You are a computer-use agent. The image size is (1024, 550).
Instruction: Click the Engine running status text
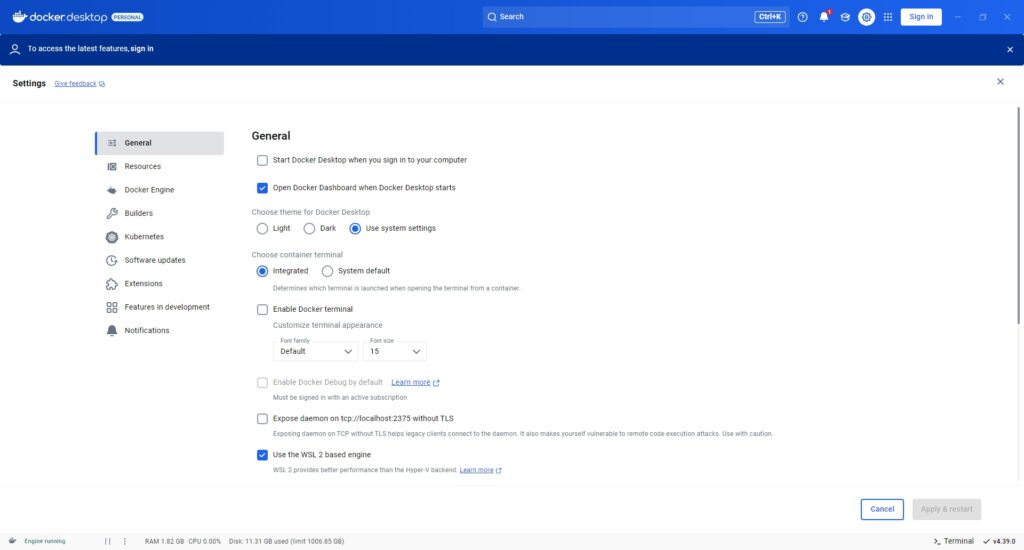tap(44, 542)
